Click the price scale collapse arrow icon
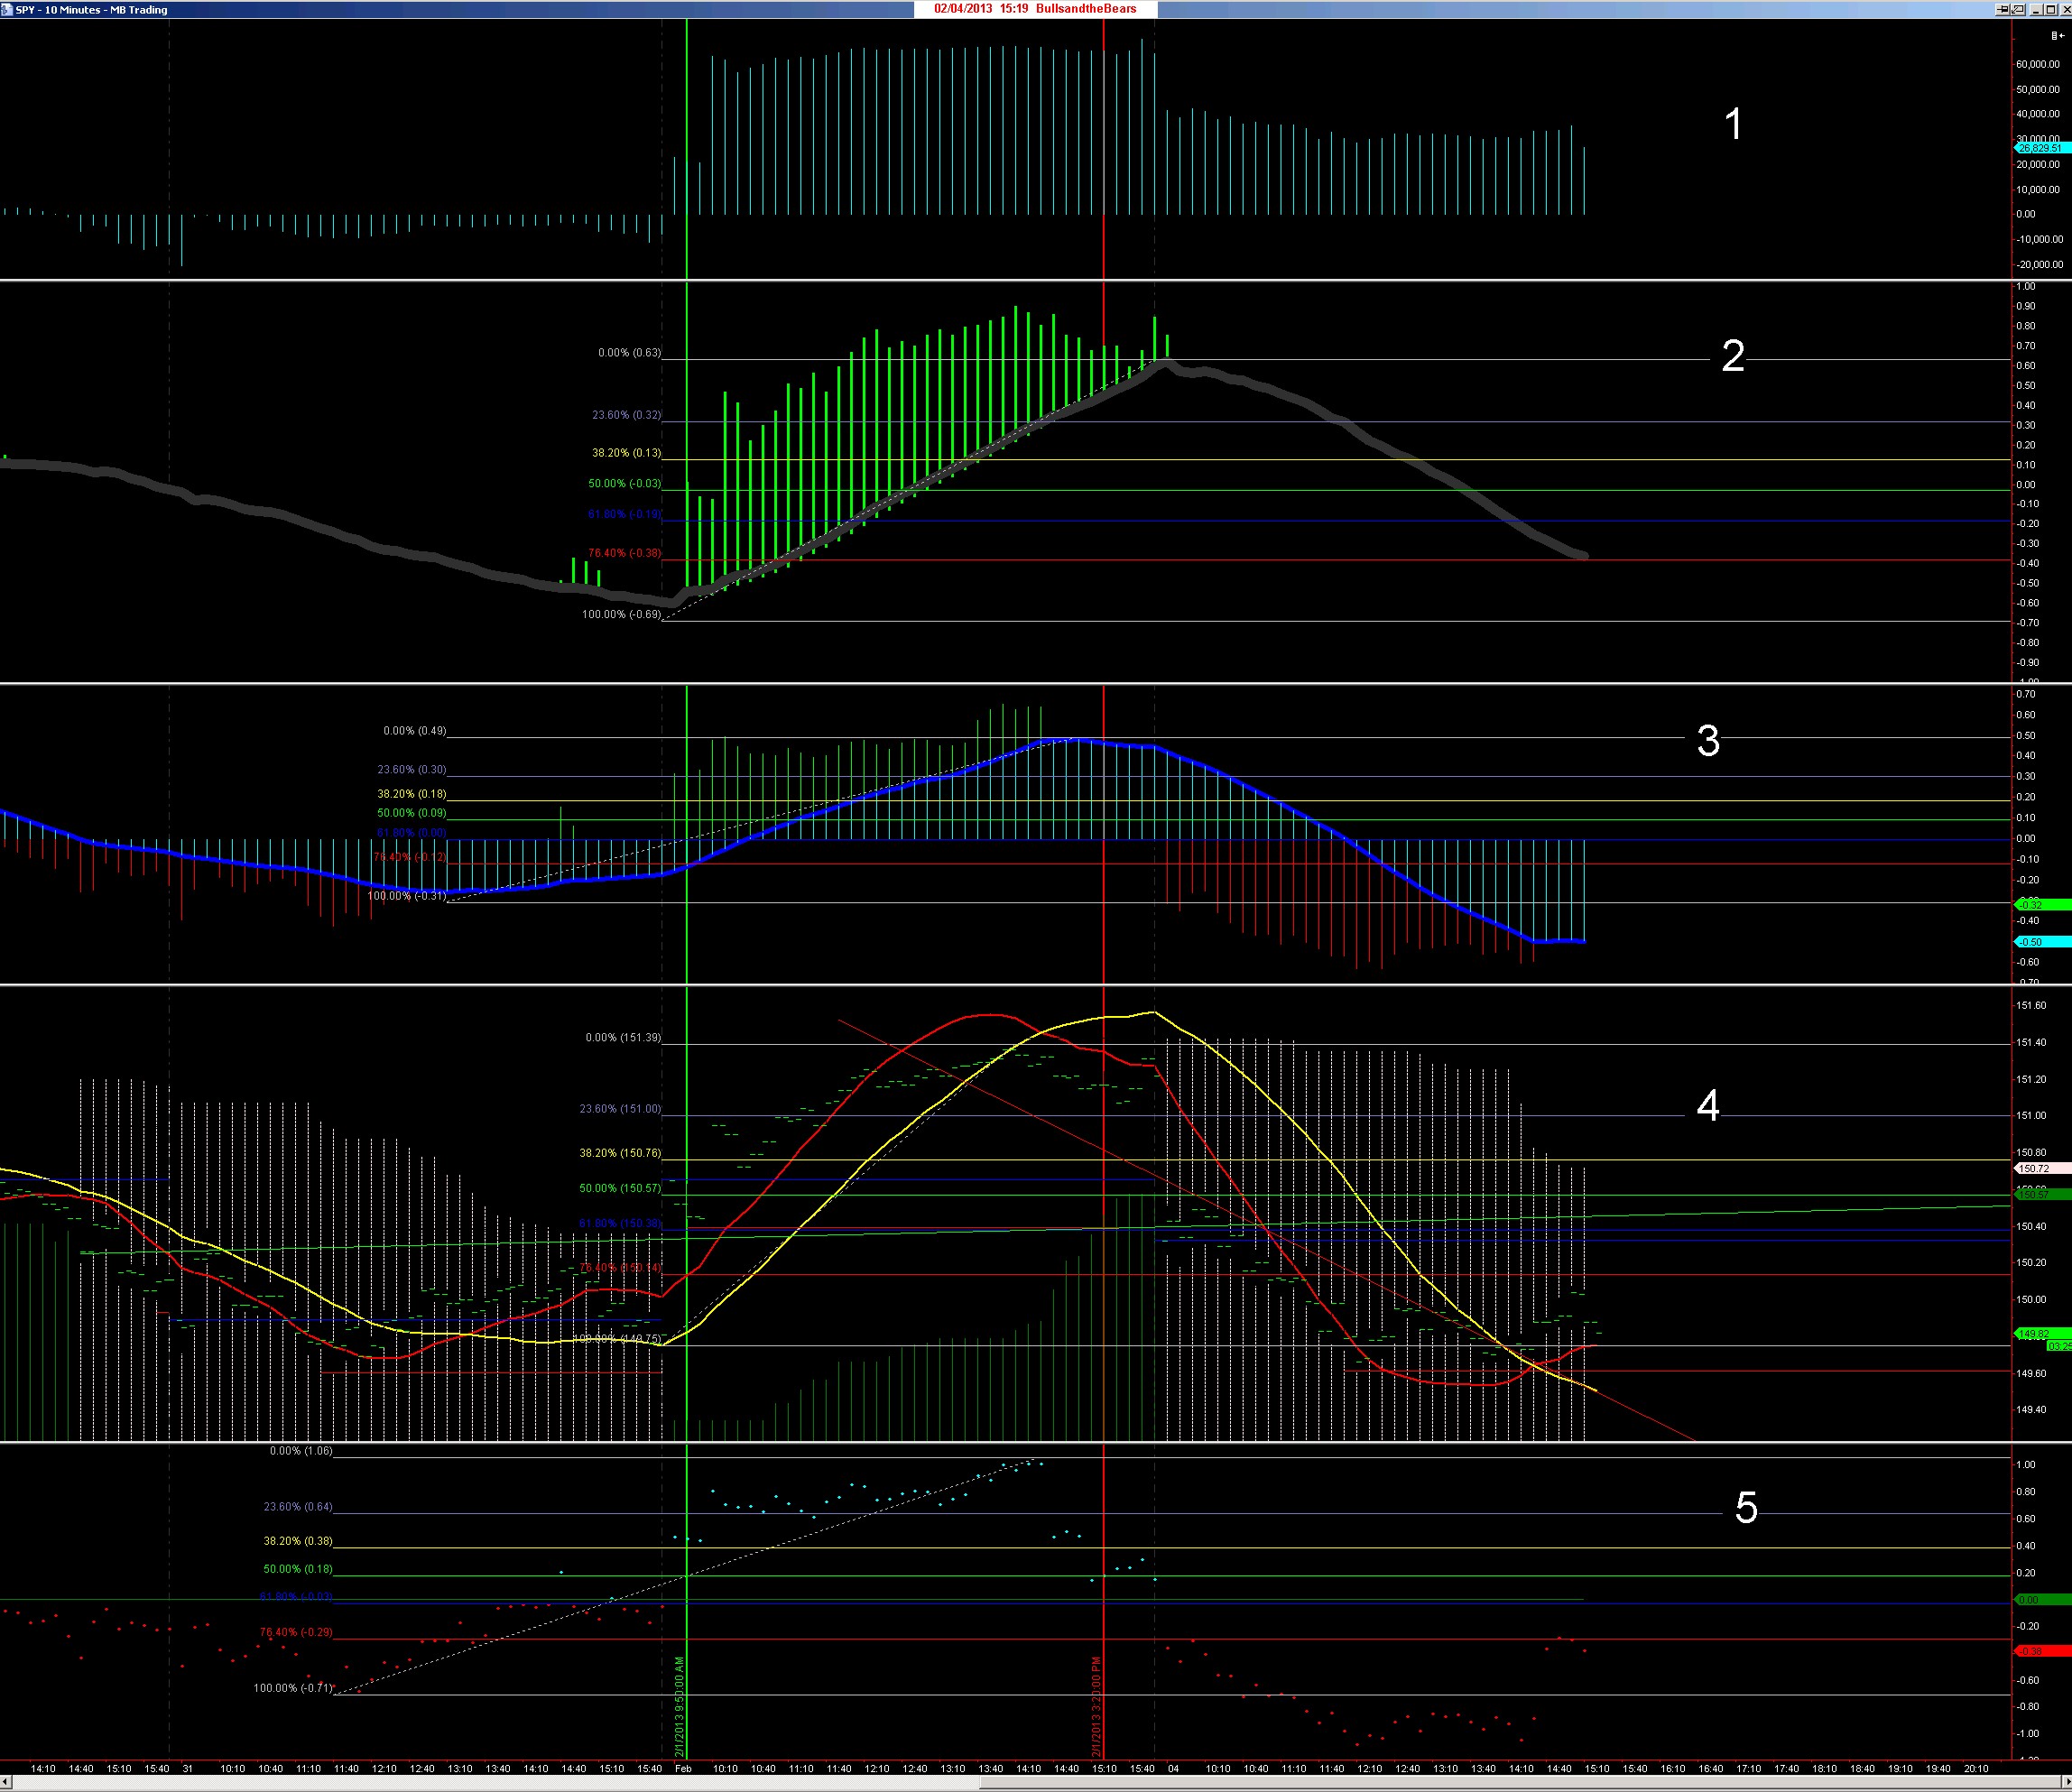The width and height of the screenshot is (2072, 1792). click(x=2058, y=36)
